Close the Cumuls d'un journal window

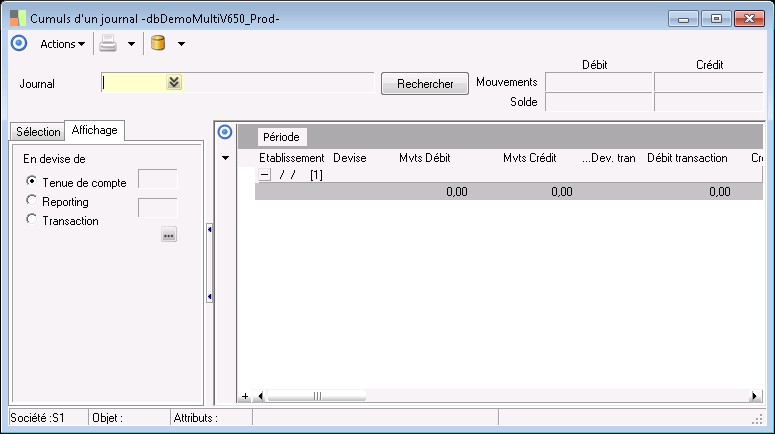(749, 19)
